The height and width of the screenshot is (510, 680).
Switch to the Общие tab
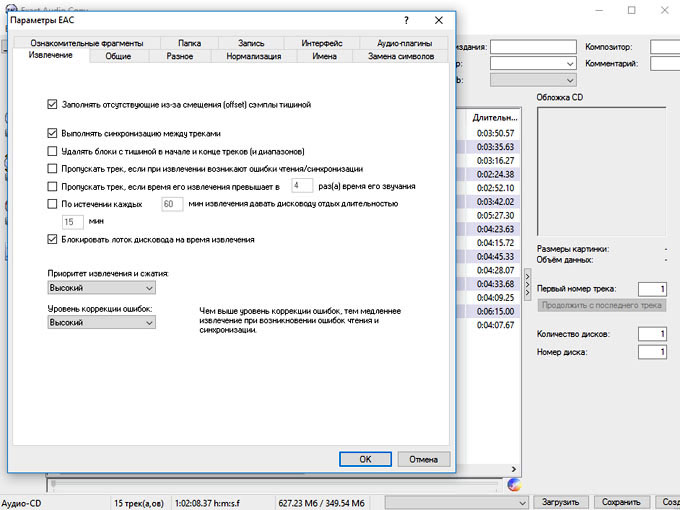[118, 57]
